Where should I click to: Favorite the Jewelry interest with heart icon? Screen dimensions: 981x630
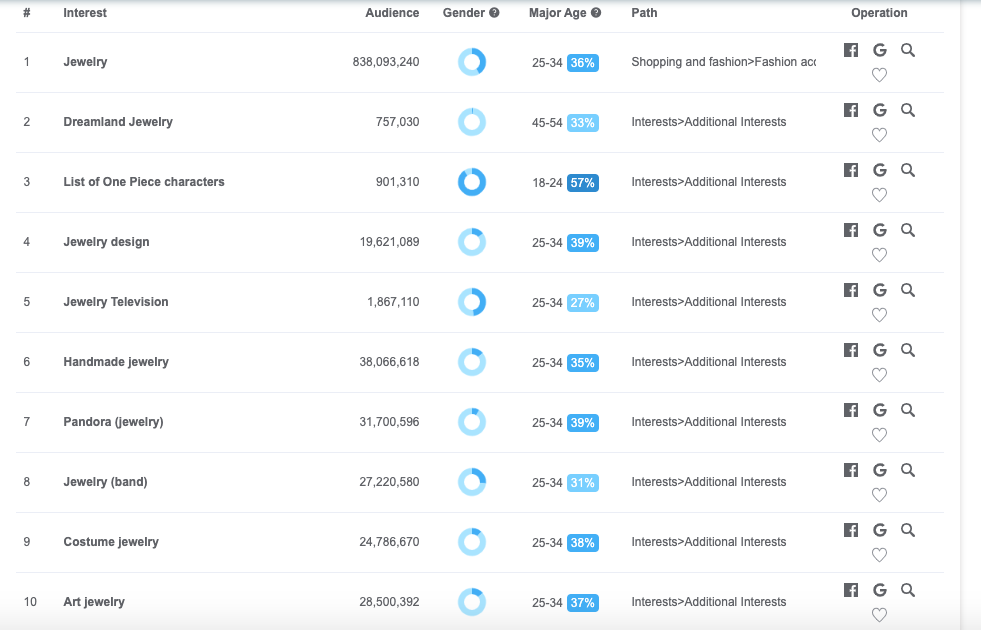click(879, 75)
